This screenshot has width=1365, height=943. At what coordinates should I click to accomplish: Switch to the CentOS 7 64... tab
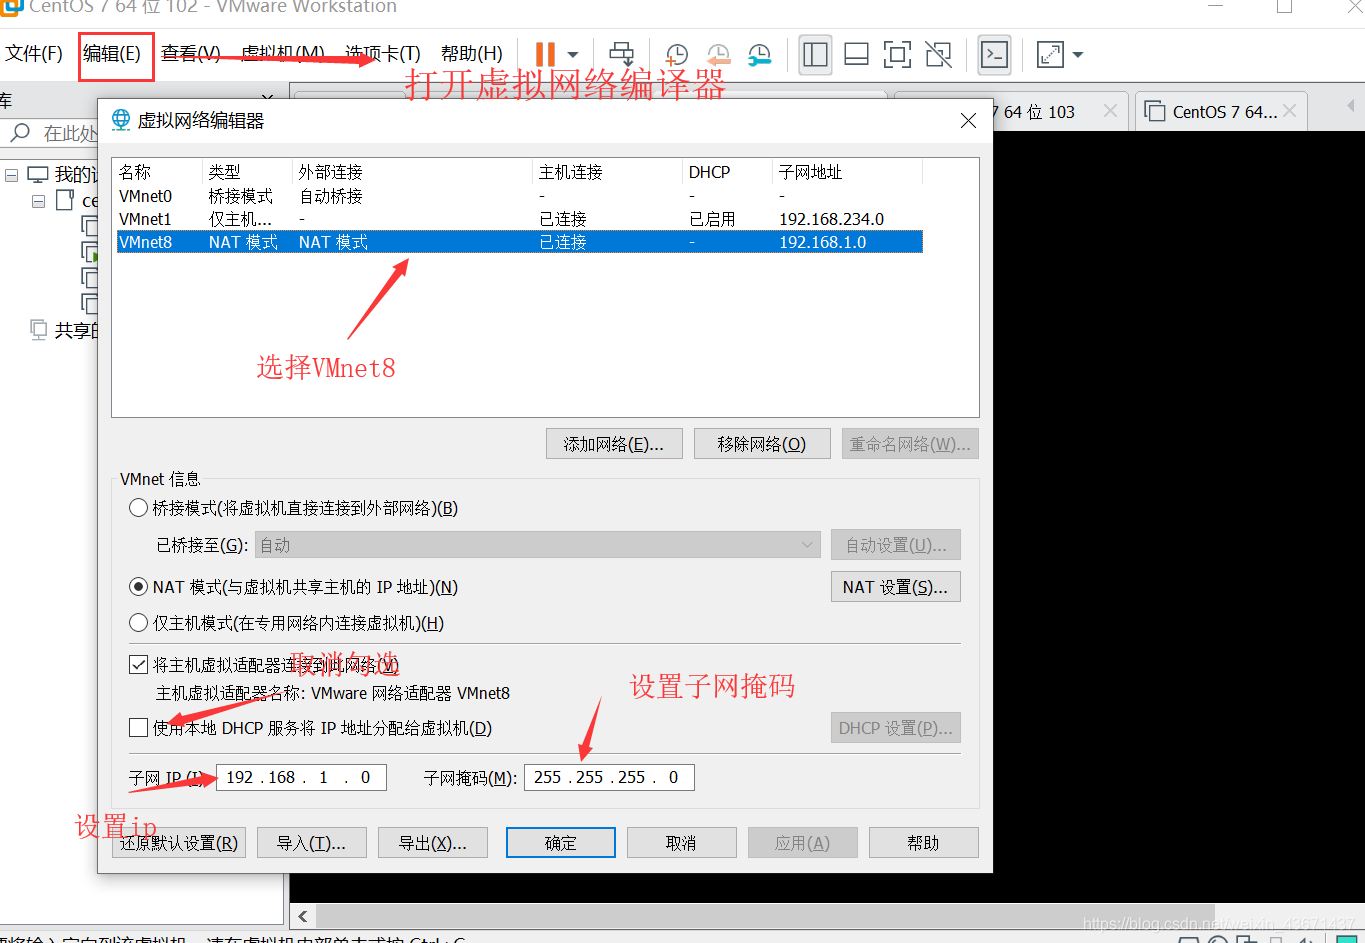[1221, 111]
